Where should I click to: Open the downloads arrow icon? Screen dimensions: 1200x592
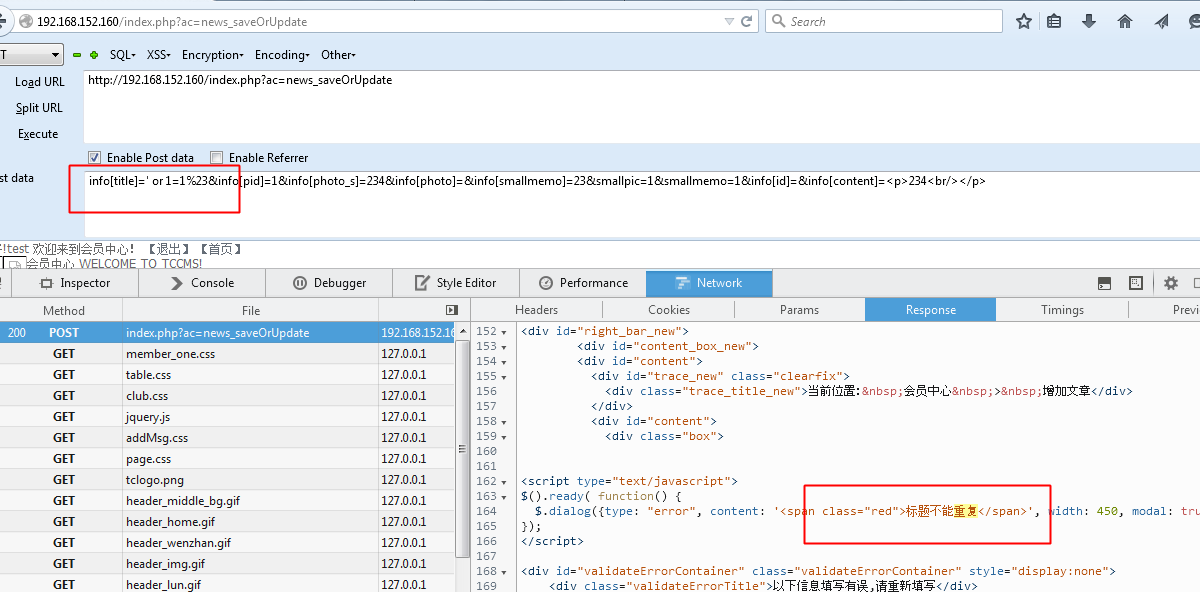(1089, 21)
